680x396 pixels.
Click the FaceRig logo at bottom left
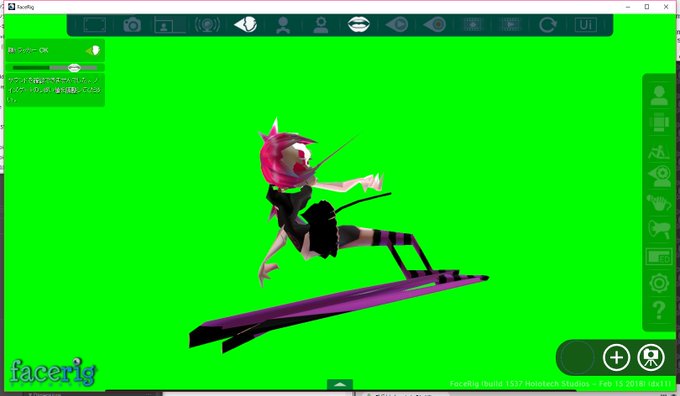pyautogui.click(x=53, y=372)
